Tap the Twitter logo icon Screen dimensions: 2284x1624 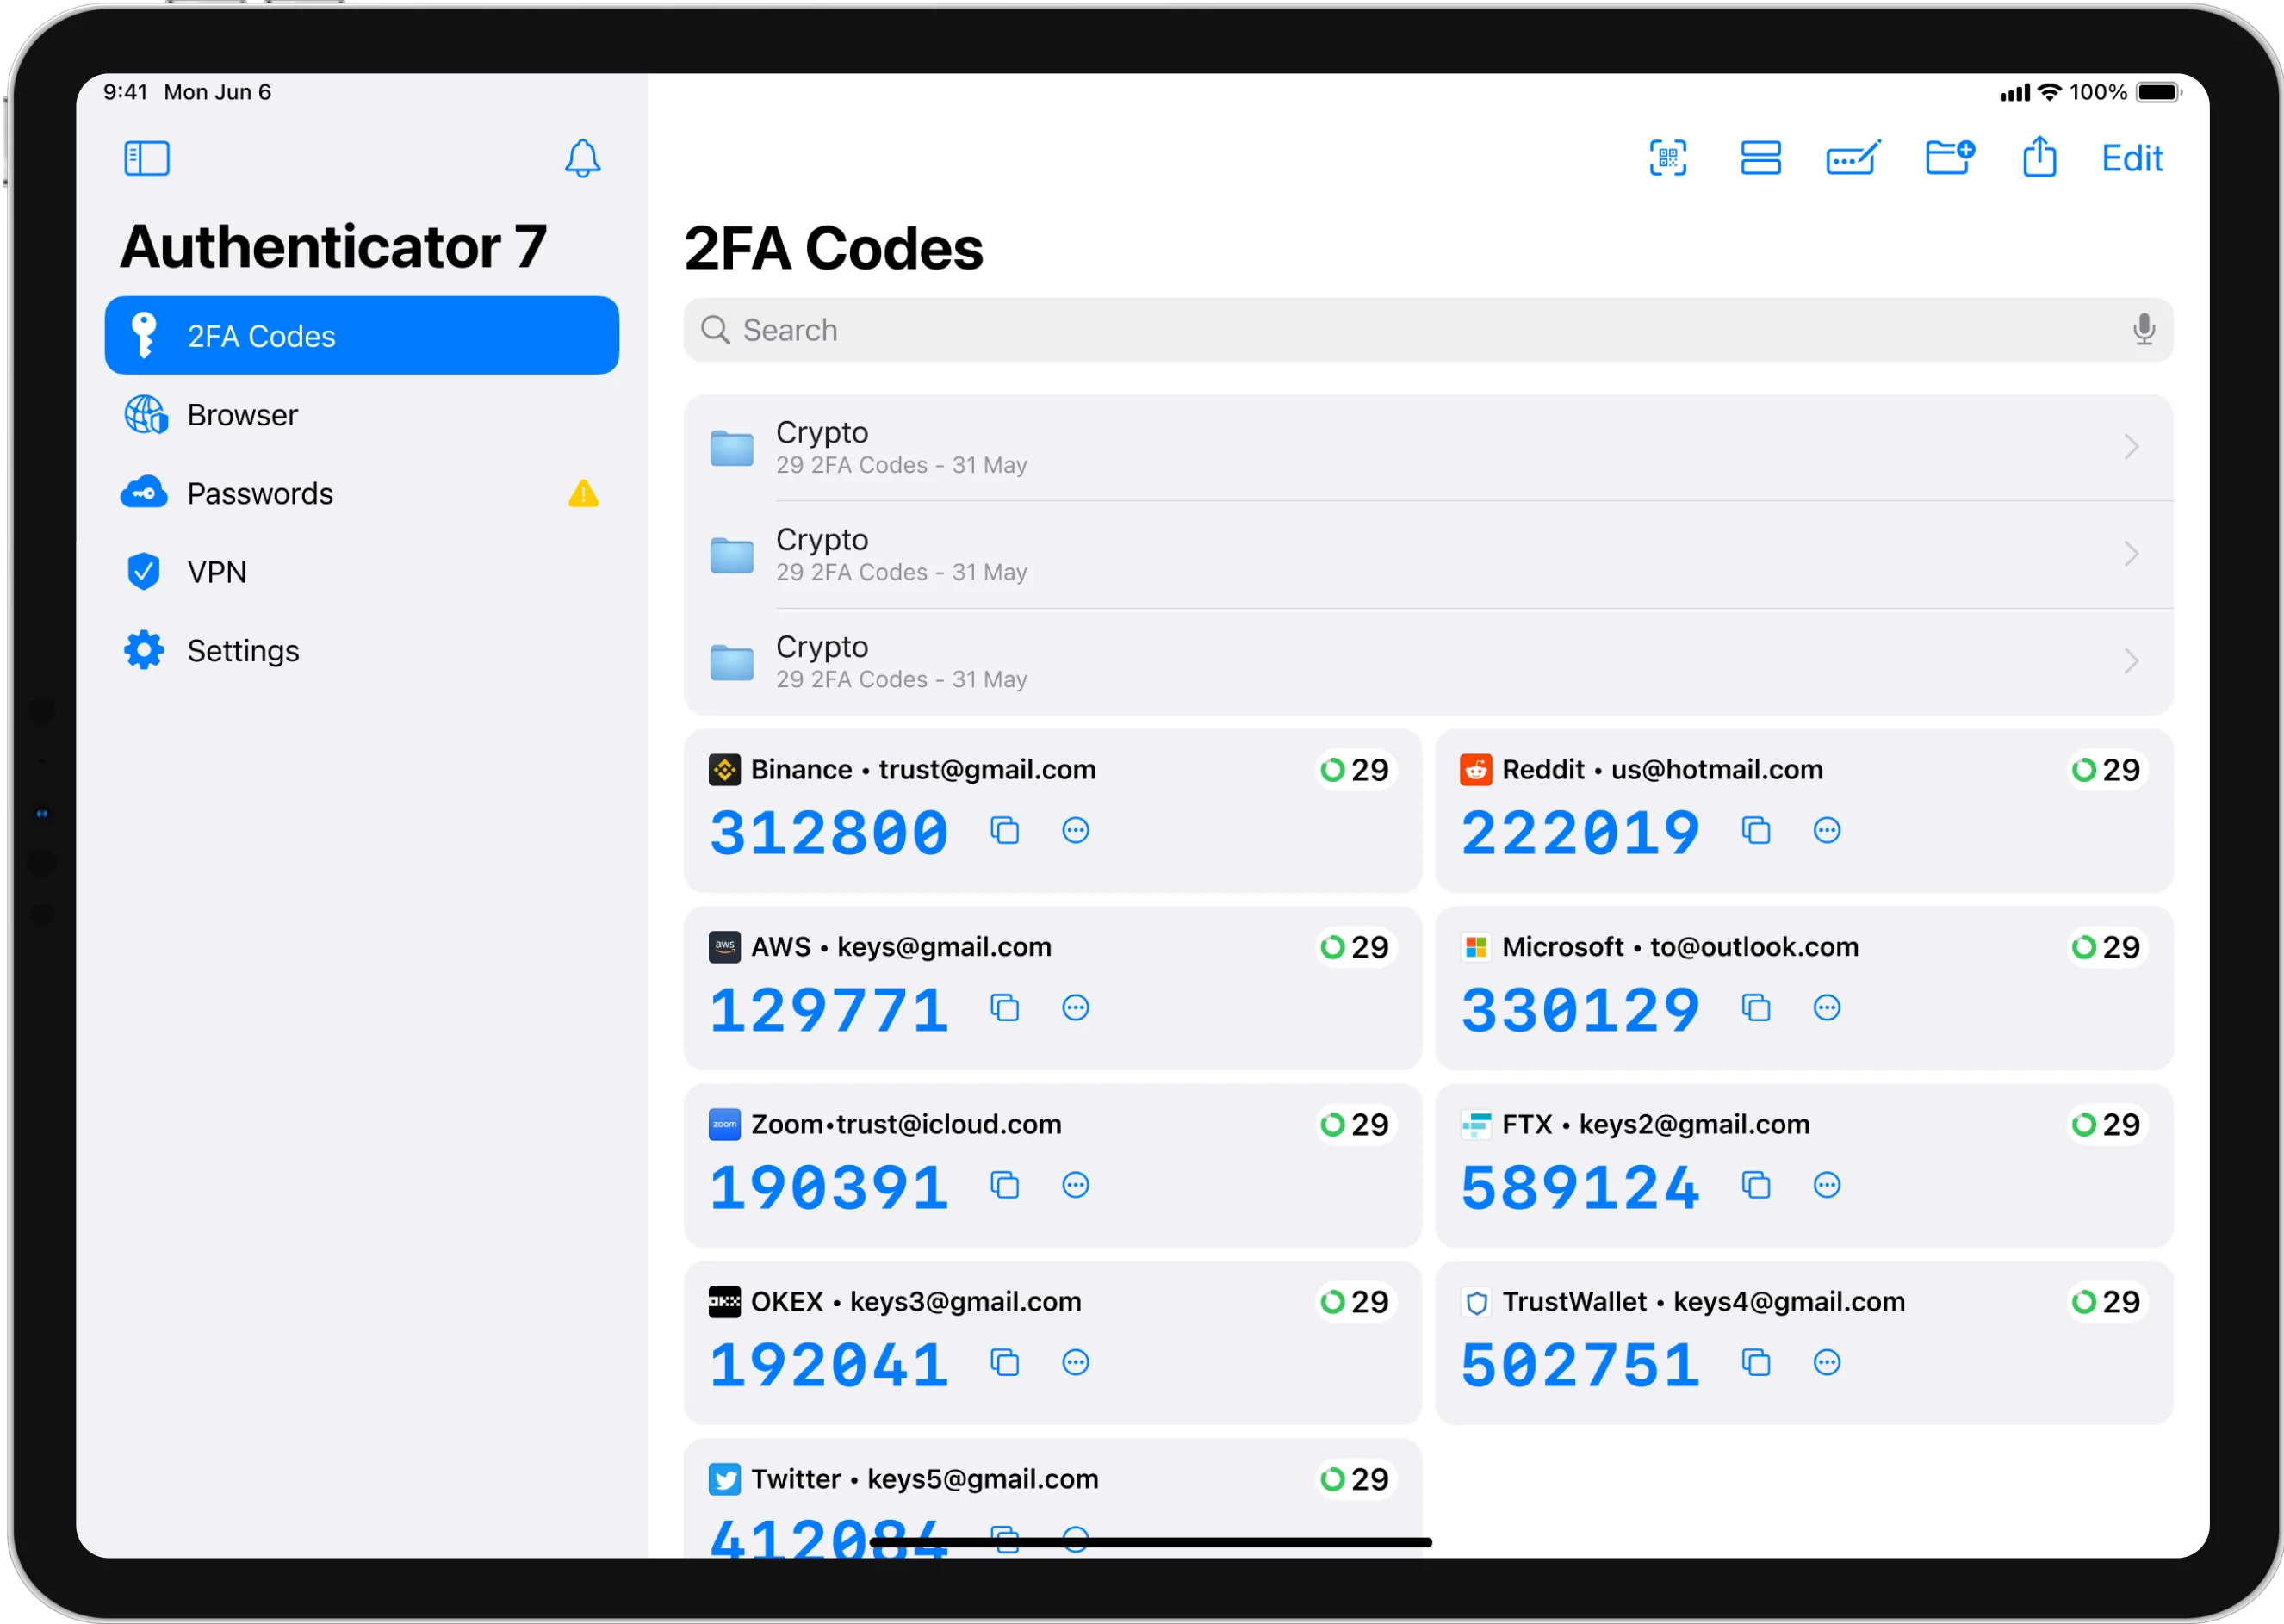pos(724,1478)
